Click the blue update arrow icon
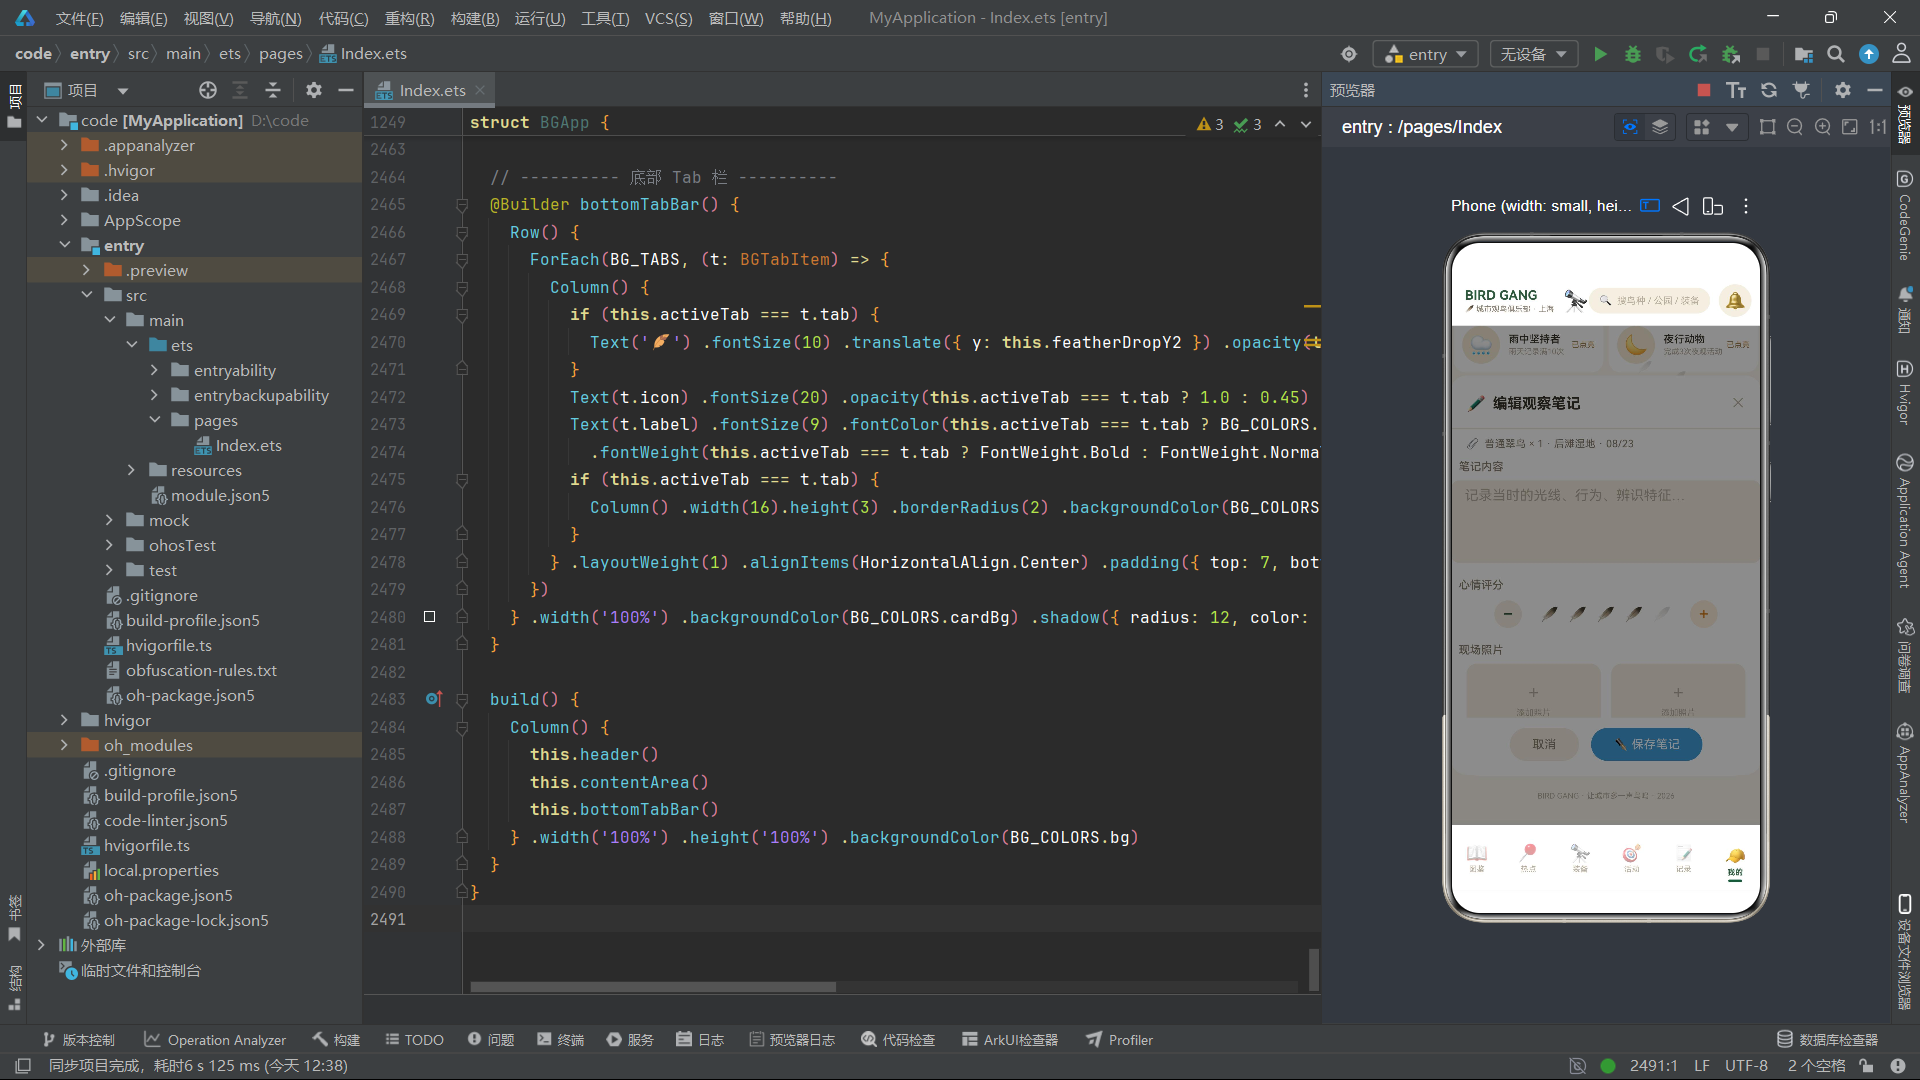1920x1080 pixels. tap(1868, 54)
